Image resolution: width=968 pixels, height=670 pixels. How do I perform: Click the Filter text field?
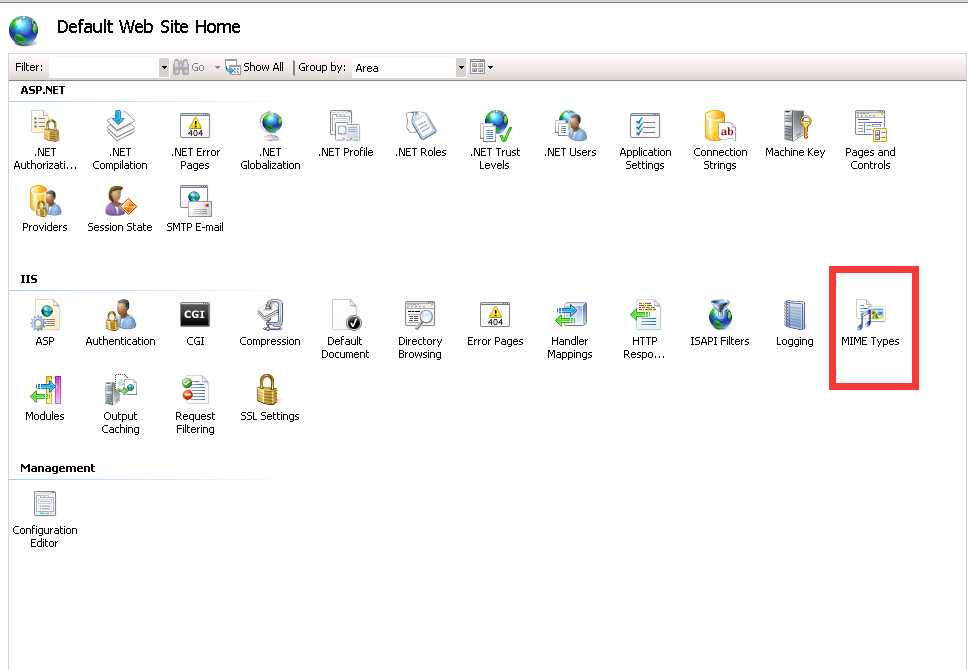[104, 67]
